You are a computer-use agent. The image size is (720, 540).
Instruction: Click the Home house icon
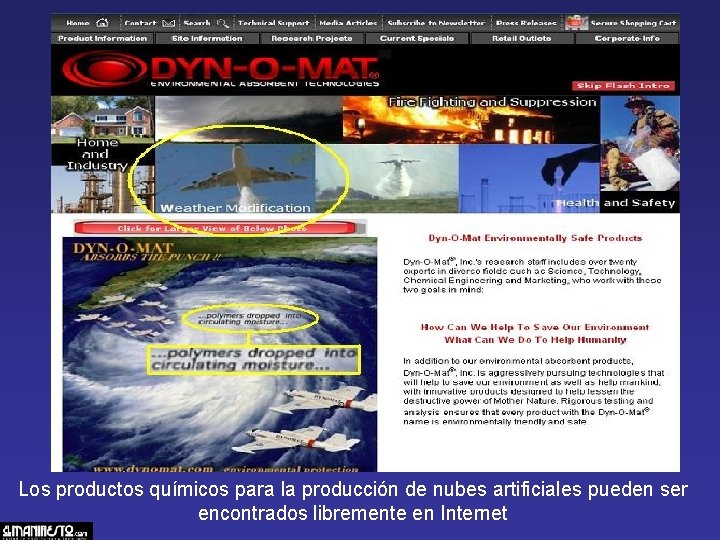[x=102, y=22]
